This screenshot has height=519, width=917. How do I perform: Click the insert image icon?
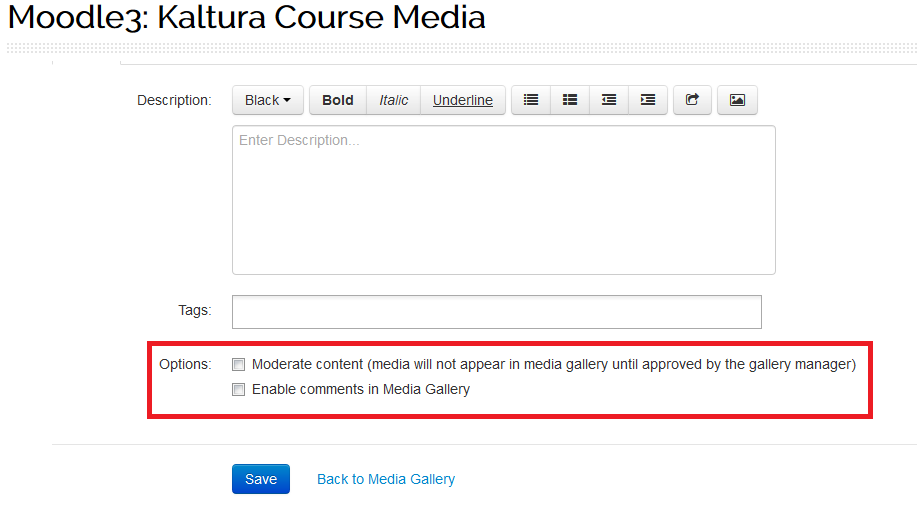(x=737, y=100)
